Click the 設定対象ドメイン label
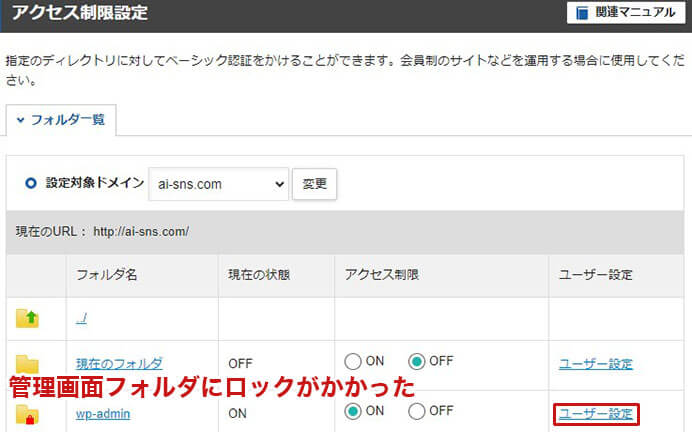 pyautogui.click(x=95, y=183)
